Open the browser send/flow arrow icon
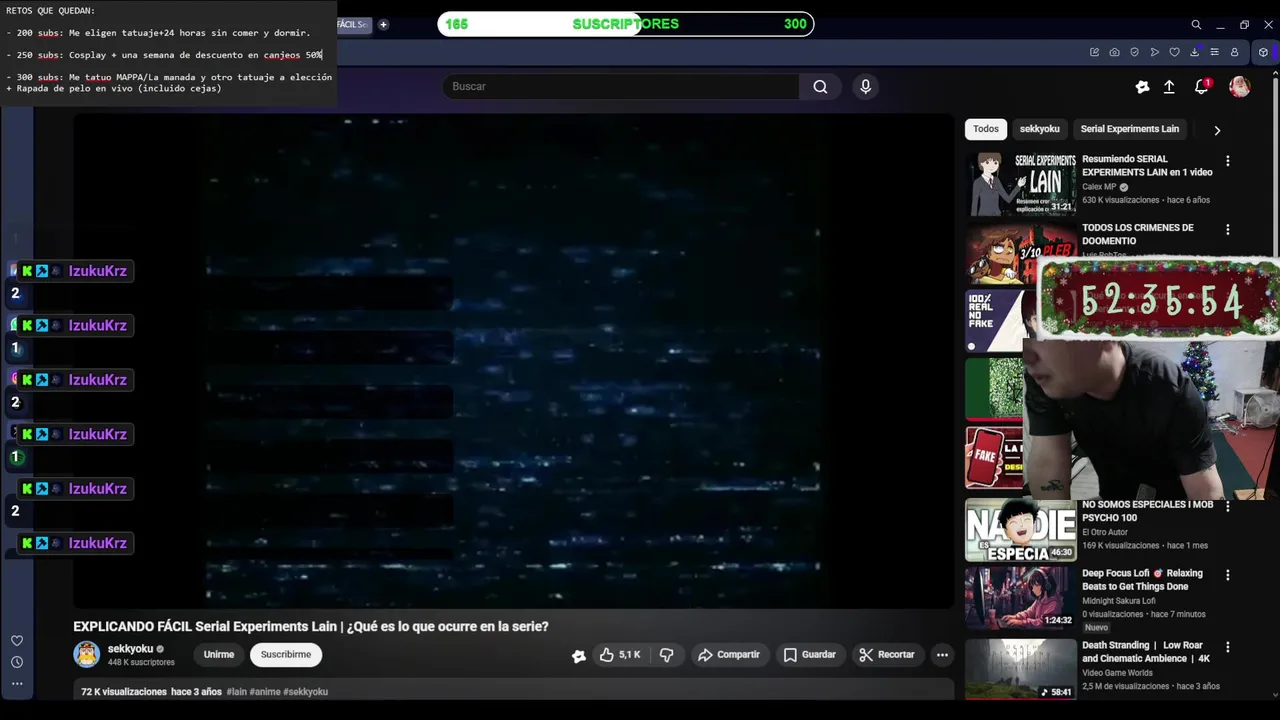1280x720 pixels. click(x=1154, y=52)
